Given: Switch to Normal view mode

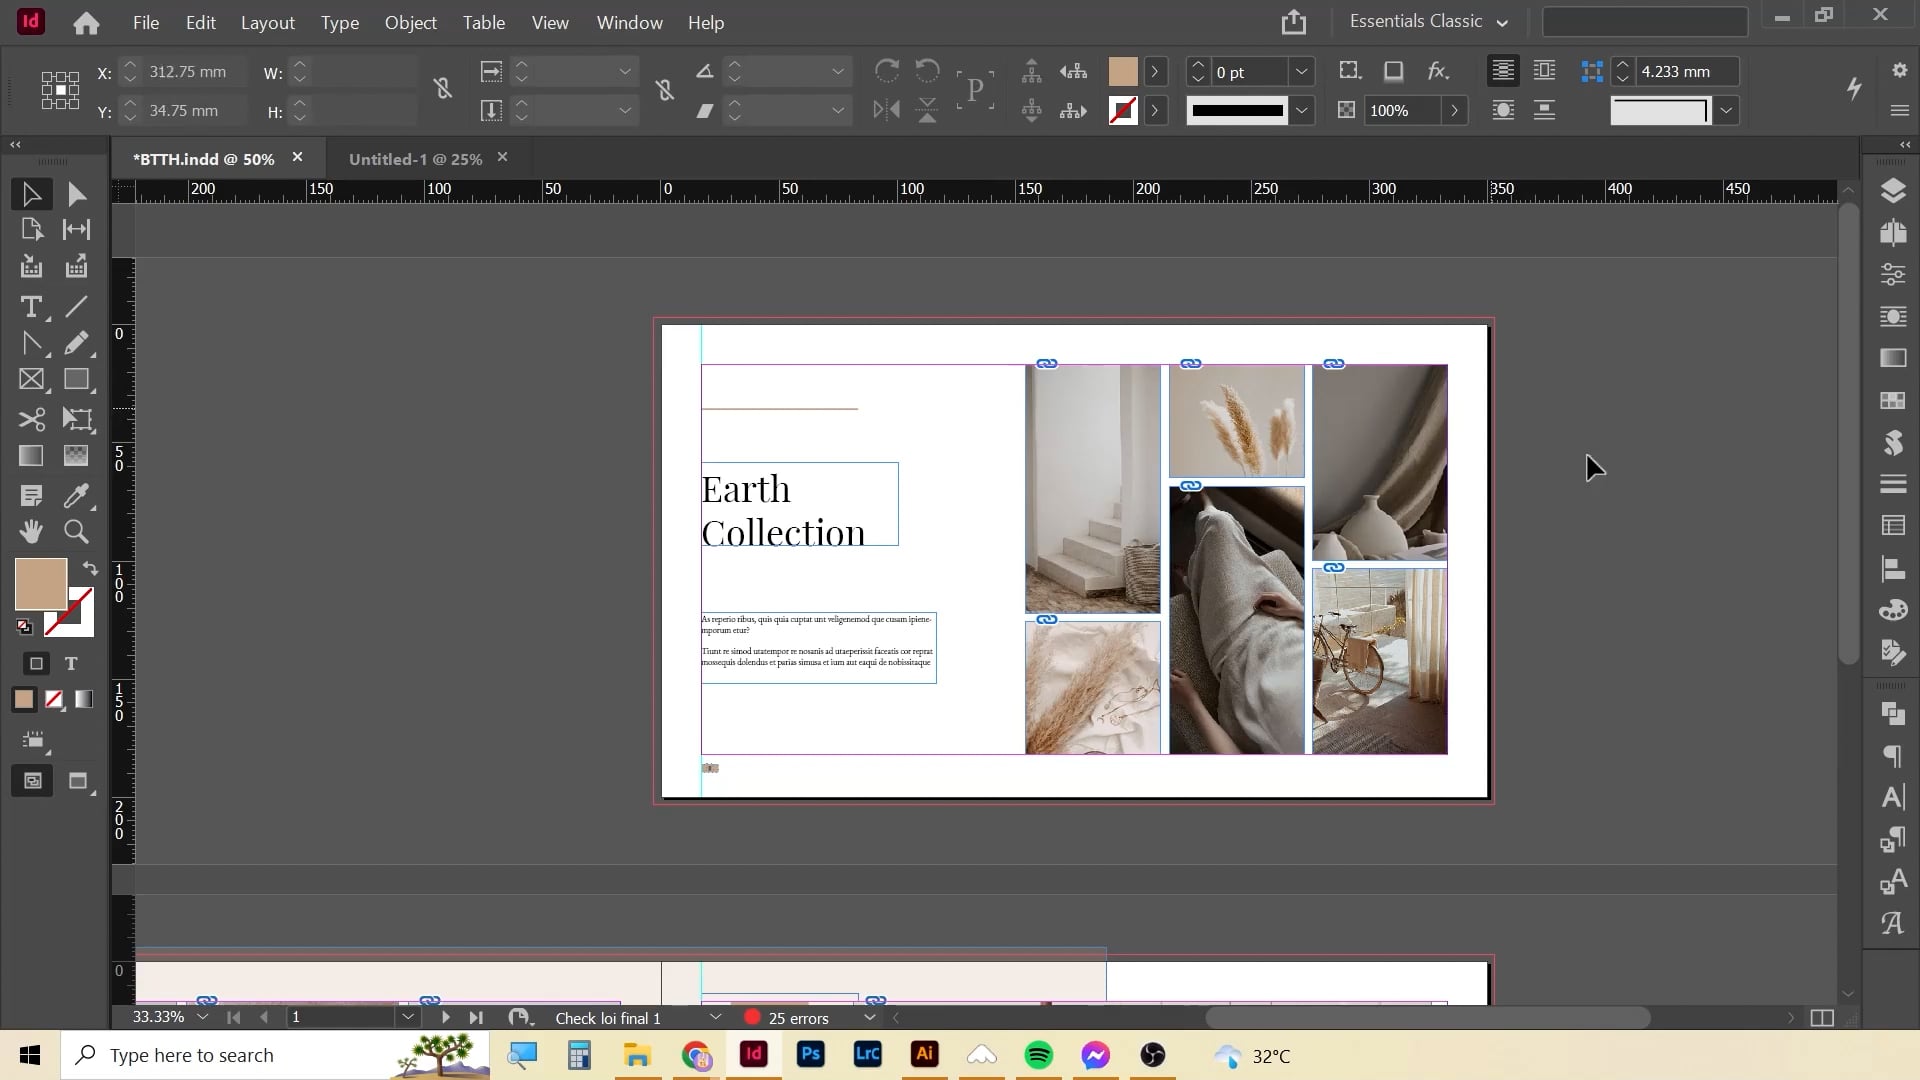Looking at the screenshot, I should [33, 781].
